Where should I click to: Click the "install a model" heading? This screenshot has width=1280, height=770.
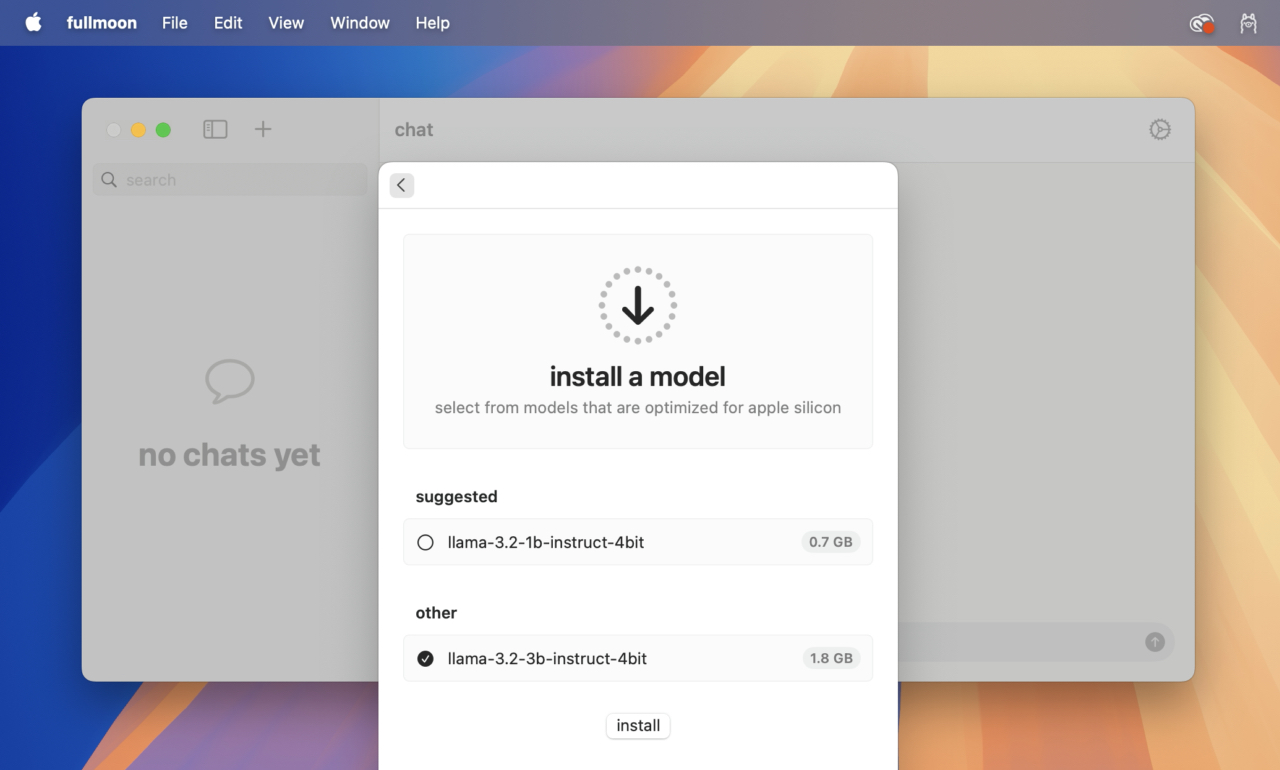(638, 376)
